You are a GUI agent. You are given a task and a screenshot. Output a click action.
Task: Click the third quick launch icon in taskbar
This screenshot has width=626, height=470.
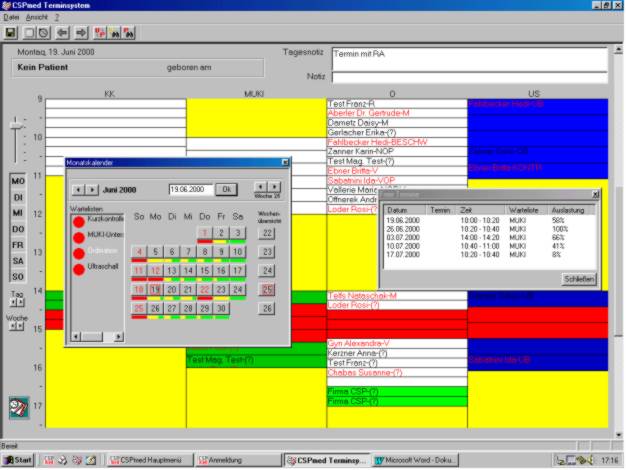coord(77,460)
